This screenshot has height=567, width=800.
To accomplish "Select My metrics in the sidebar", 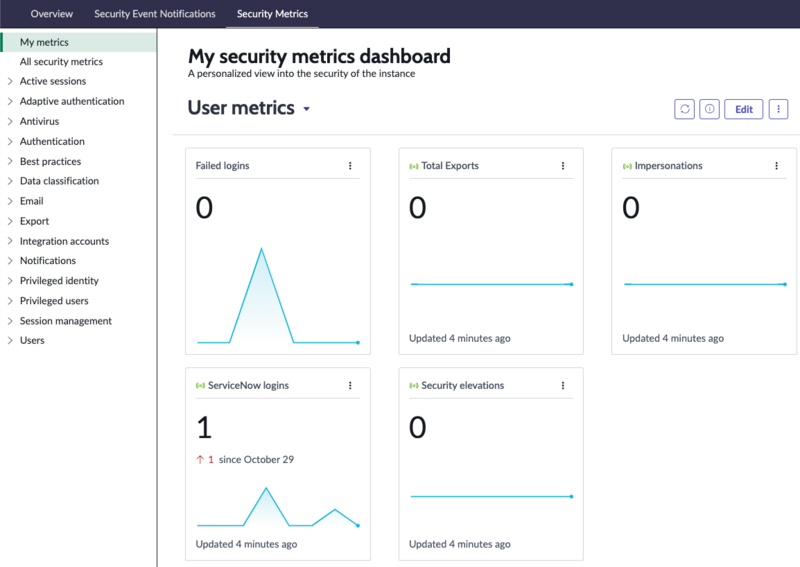I will (x=44, y=42).
